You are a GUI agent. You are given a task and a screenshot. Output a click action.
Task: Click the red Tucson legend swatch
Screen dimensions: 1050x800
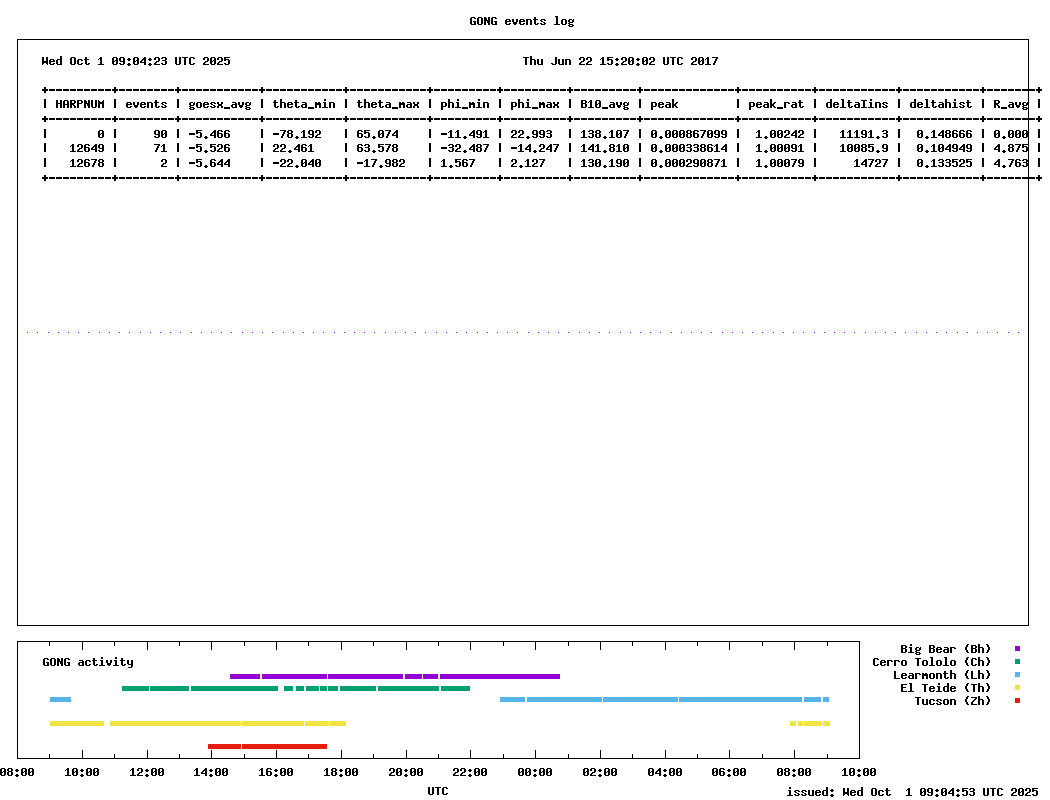pyautogui.click(x=1017, y=701)
